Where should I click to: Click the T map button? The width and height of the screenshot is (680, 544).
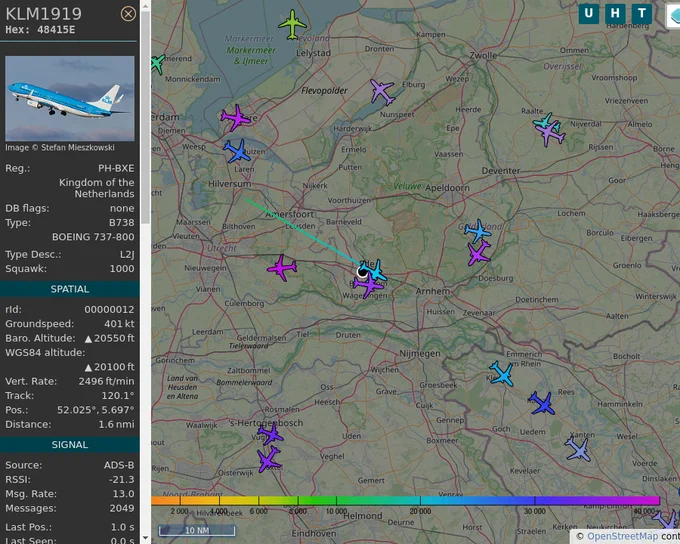tap(641, 13)
